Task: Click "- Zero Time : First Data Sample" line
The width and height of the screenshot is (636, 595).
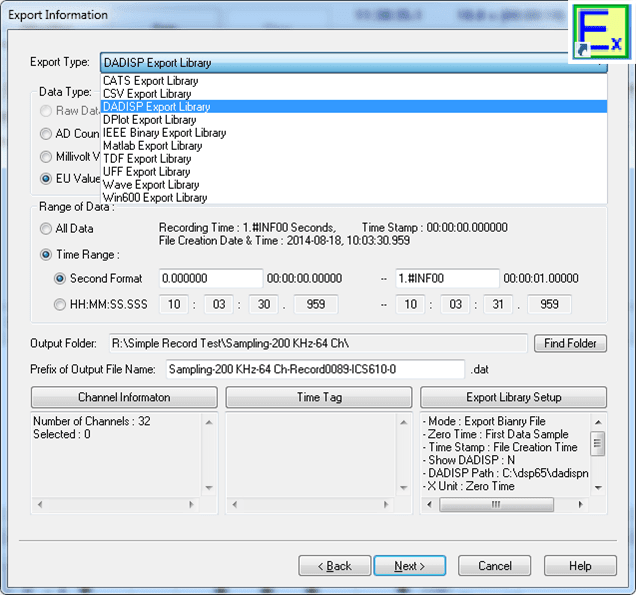Action: tap(496, 434)
